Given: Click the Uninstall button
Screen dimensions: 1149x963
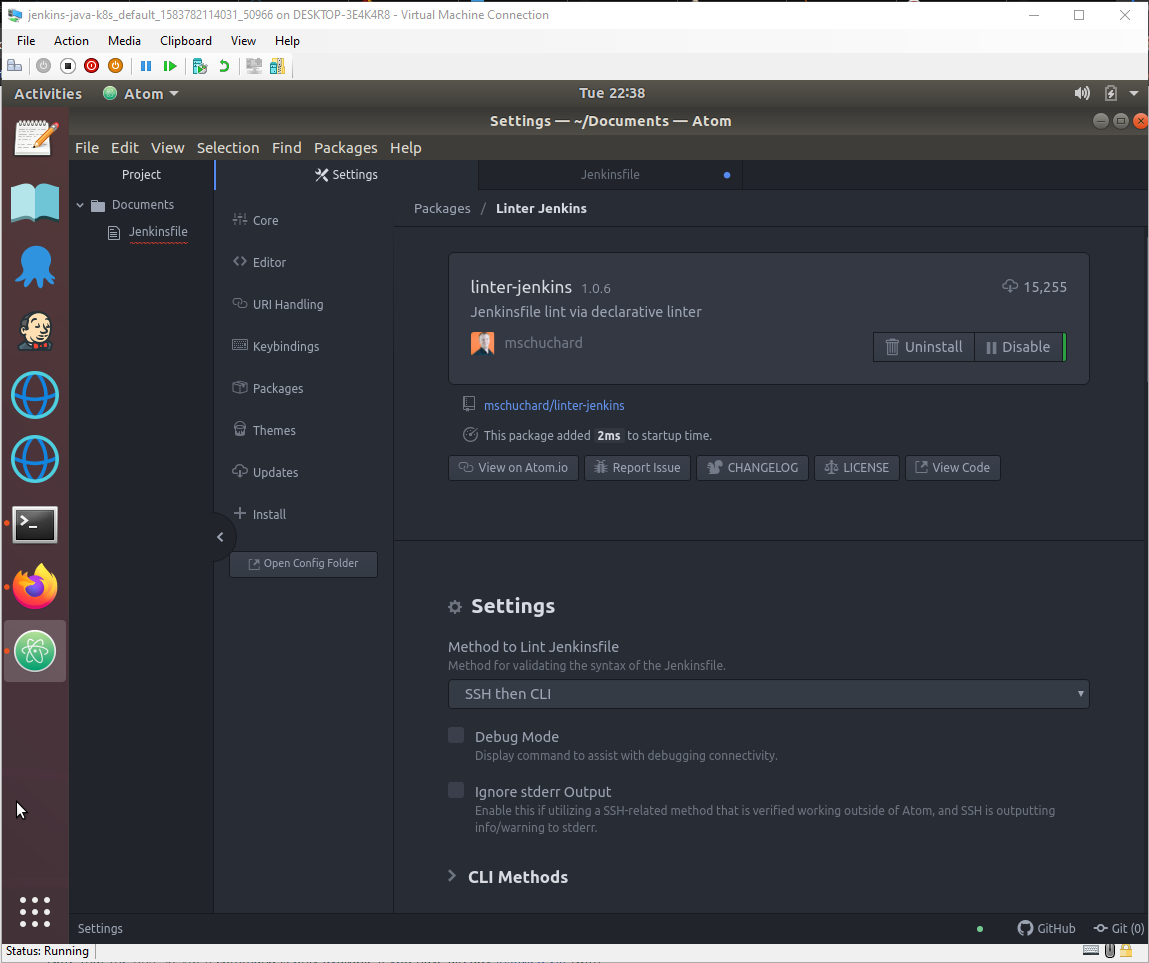Looking at the screenshot, I should pos(923,347).
